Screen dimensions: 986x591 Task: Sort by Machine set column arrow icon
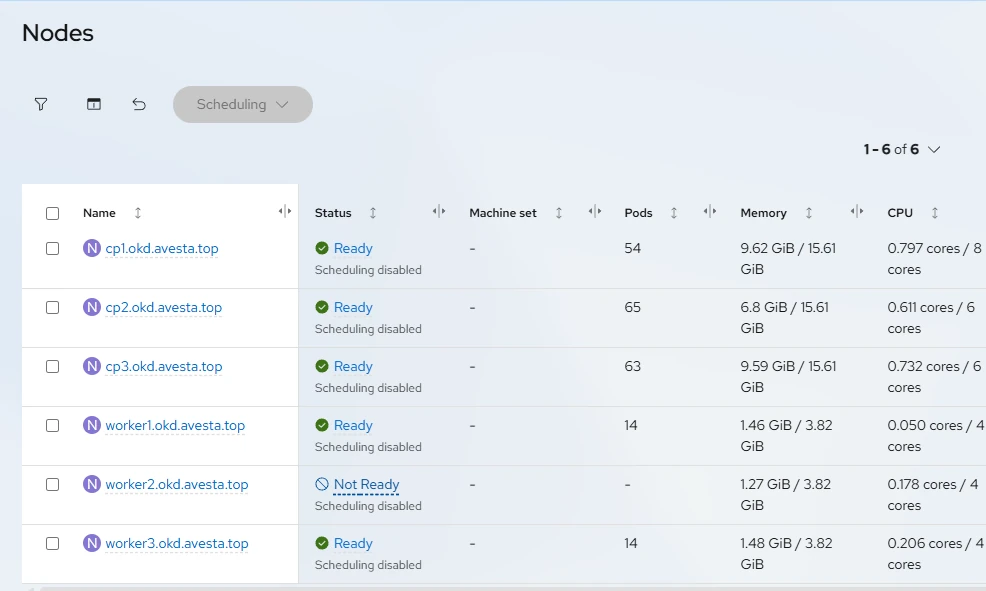[558, 213]
